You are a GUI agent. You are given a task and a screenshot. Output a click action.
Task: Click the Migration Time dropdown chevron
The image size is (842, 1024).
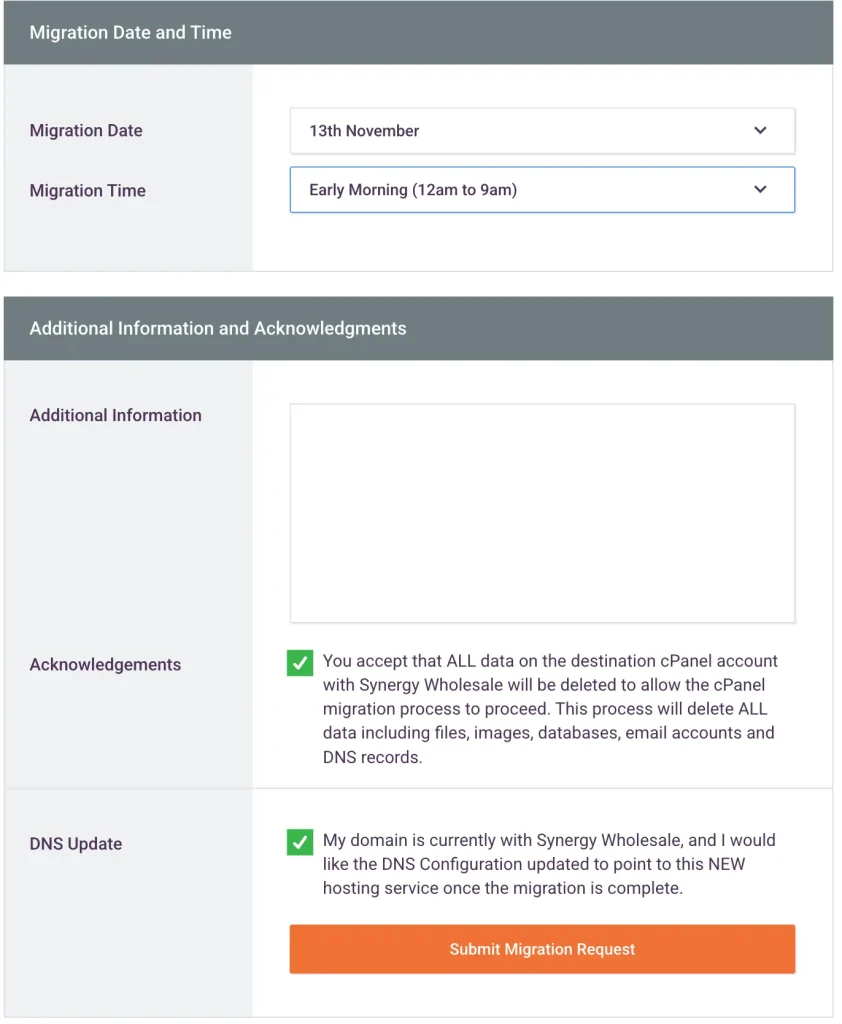pos(760,190)
